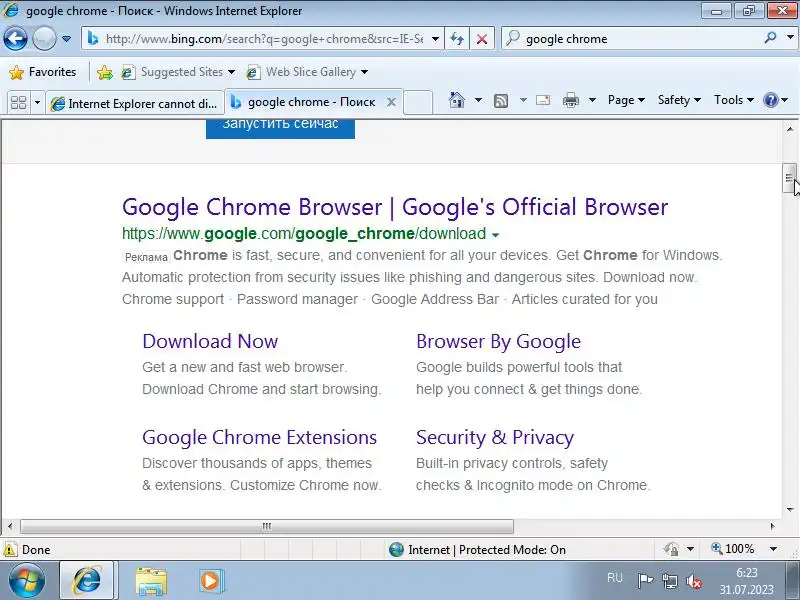Open Suggested Sites in favorites bar
Viewport: 800px width, 600px height.
tap(178, 72)
